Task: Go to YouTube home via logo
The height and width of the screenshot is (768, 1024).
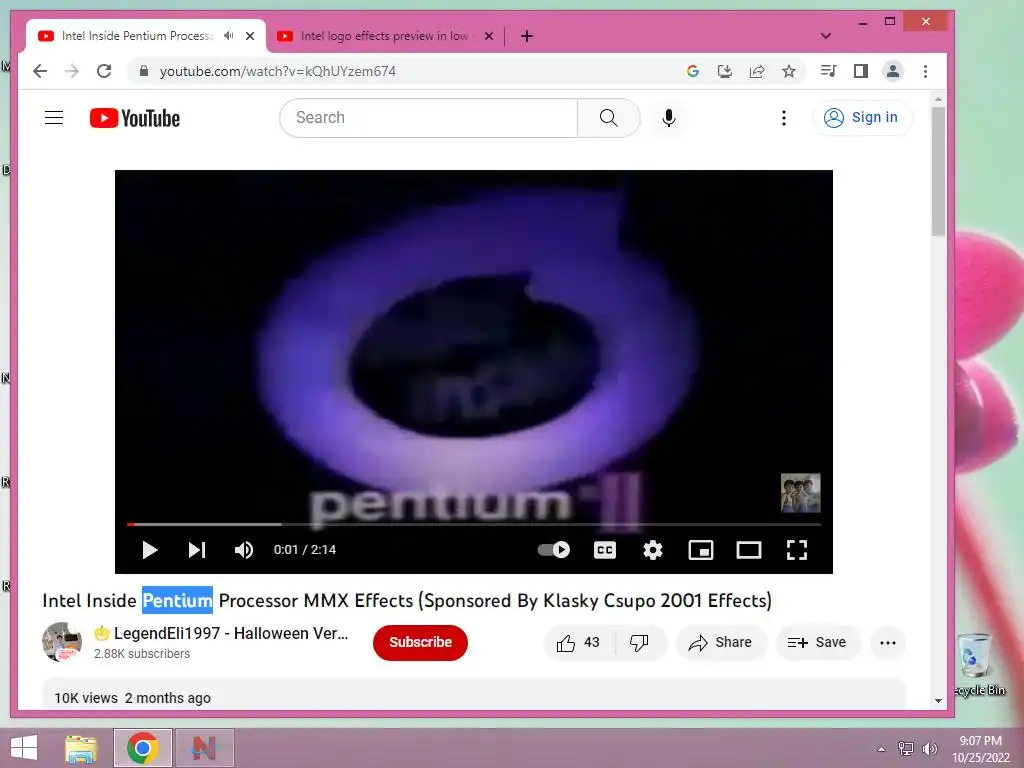Action: pyautogui.click(x=135, y=118)
